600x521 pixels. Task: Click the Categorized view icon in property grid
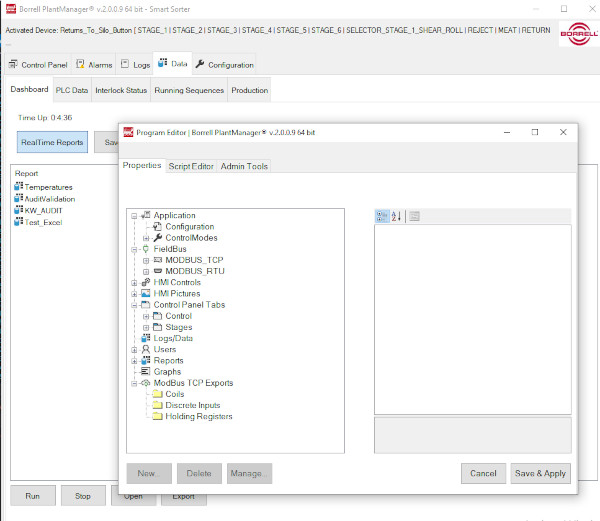382,216
